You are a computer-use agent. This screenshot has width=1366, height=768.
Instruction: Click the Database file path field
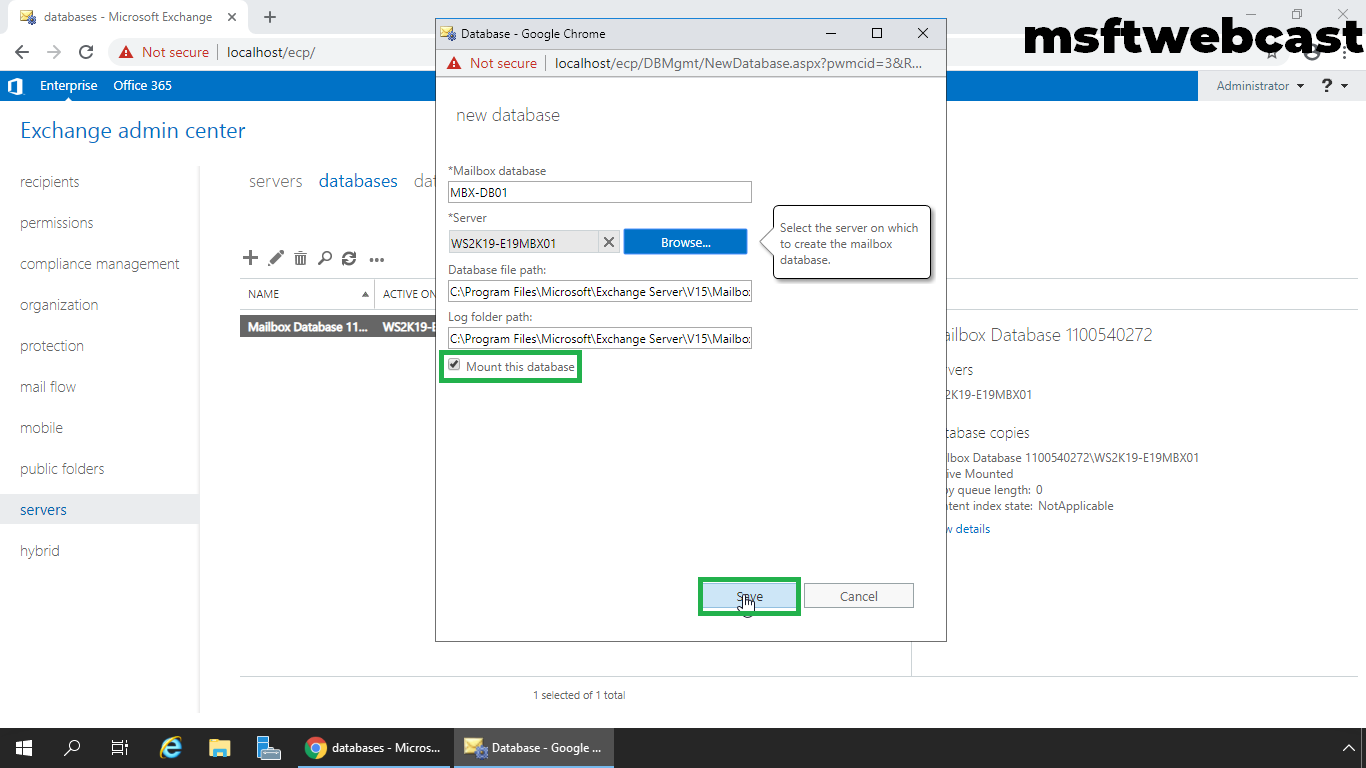[x=599, y=291]
